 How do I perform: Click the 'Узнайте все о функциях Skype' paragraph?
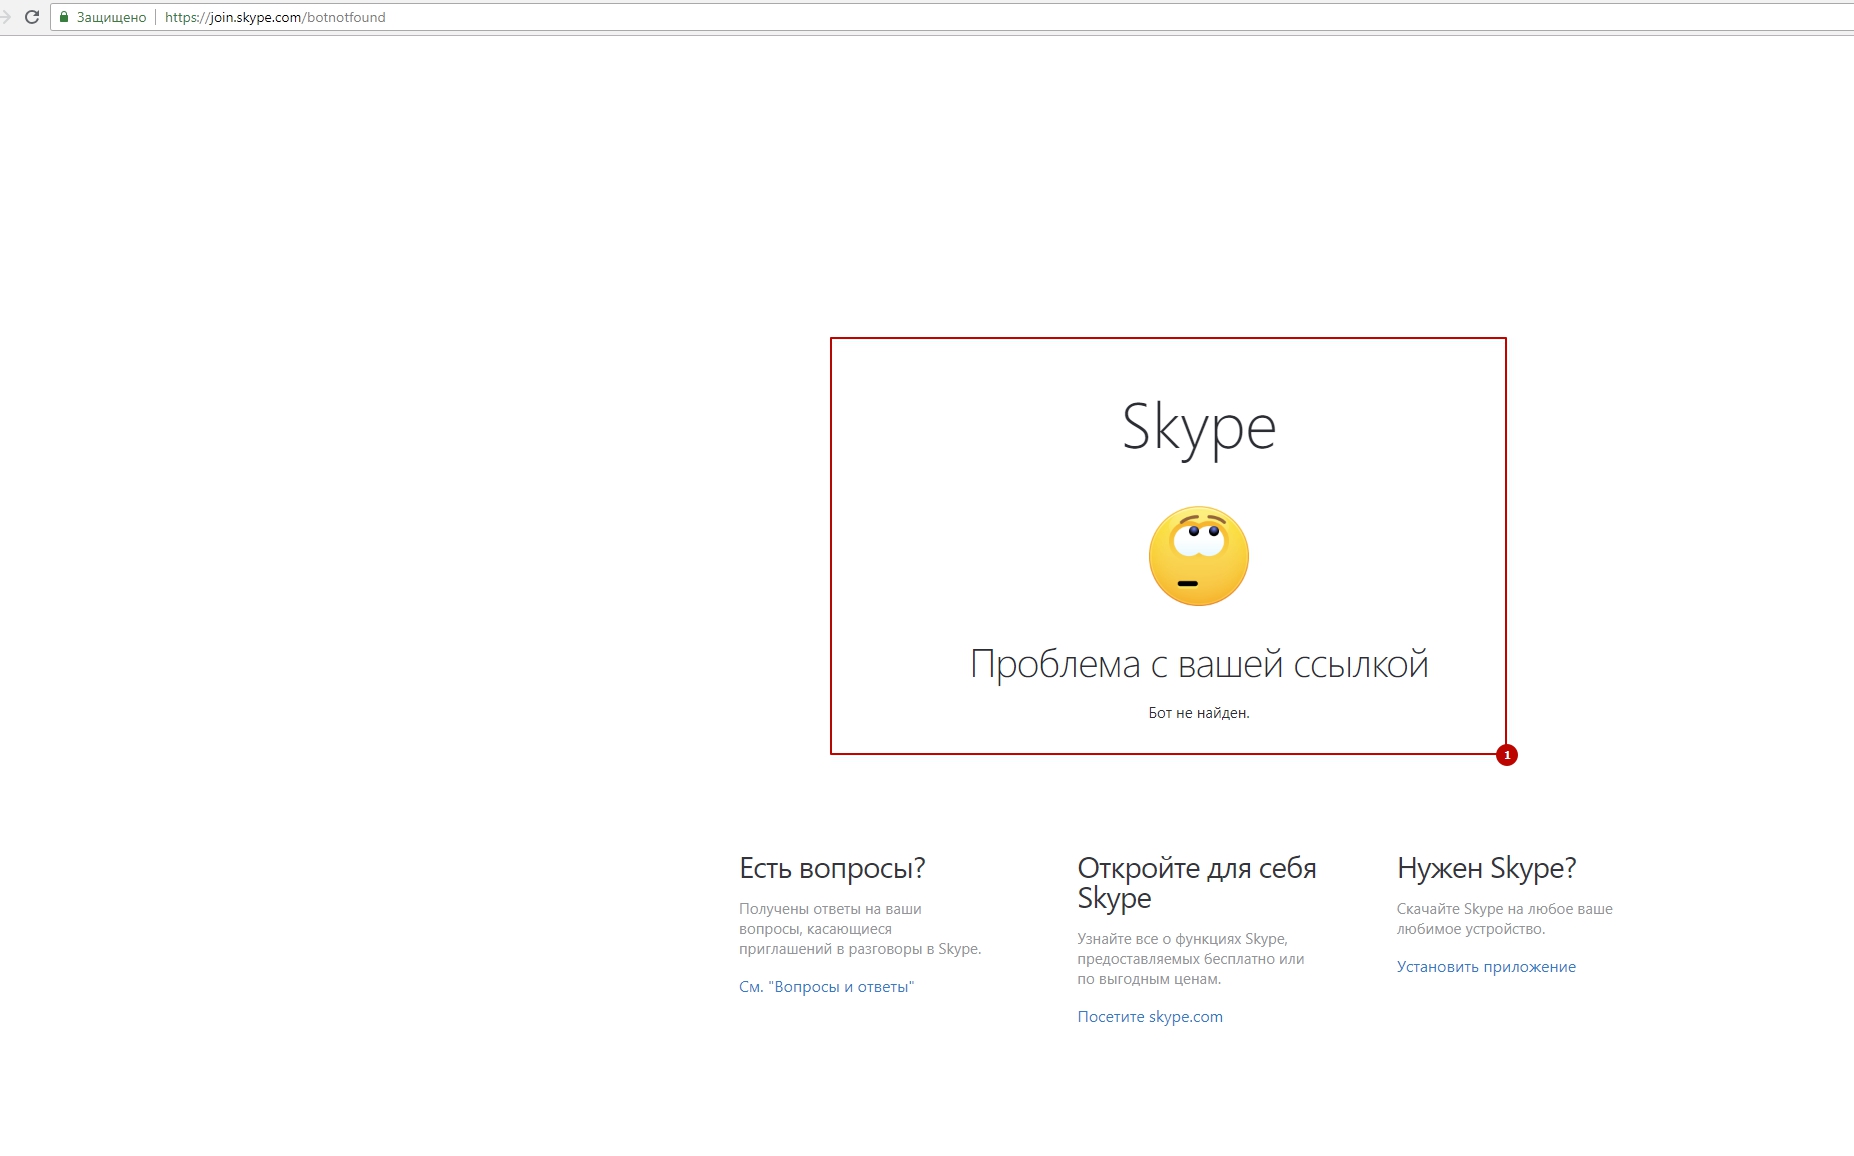click(x=1191, y=959)
